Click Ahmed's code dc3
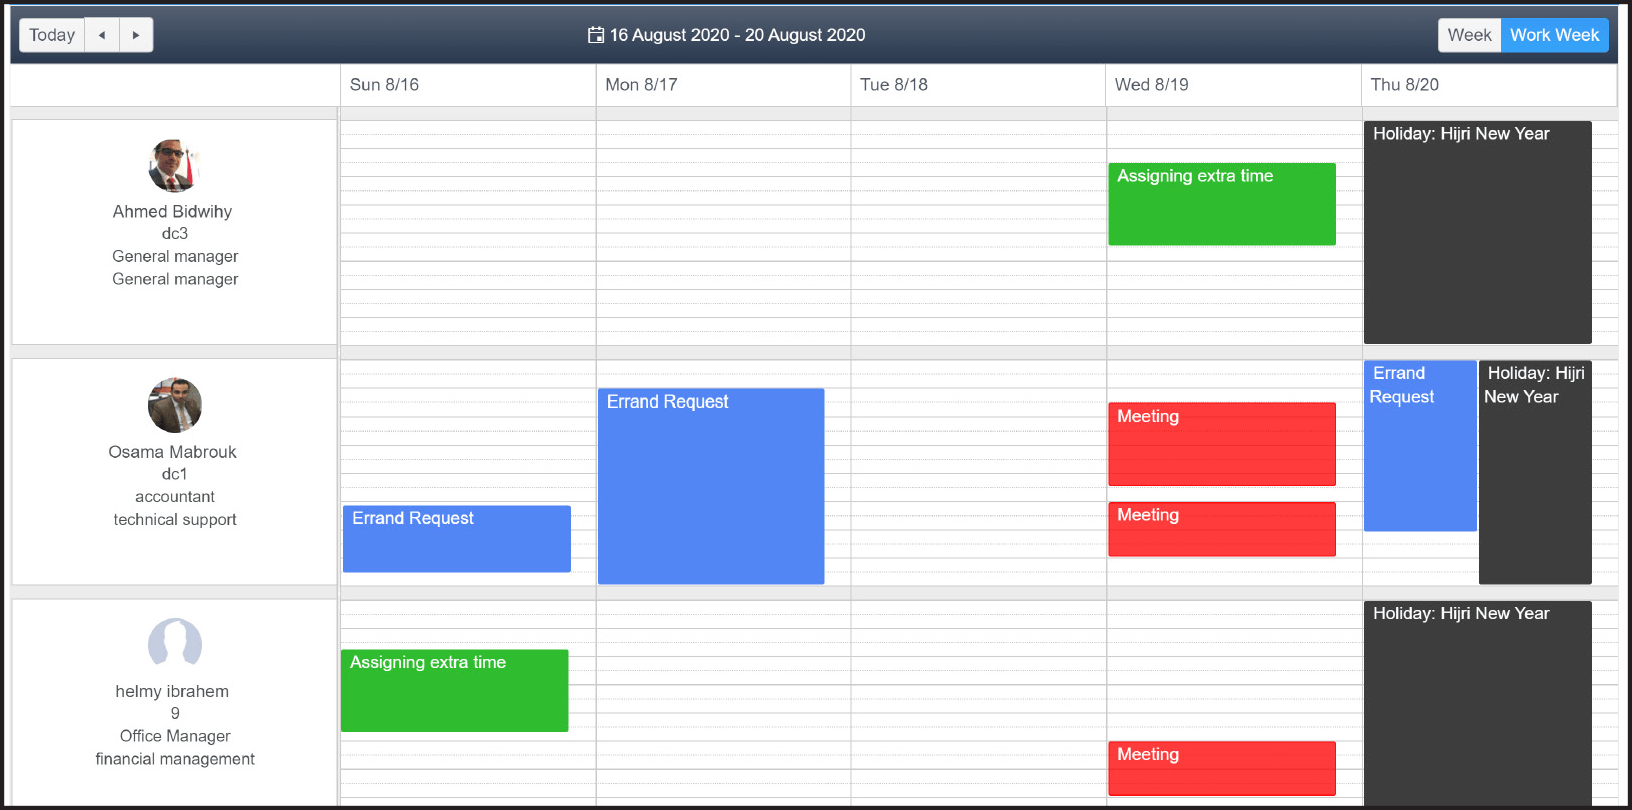Viewport: 1632px width, 810px height. tap(175, 233)
